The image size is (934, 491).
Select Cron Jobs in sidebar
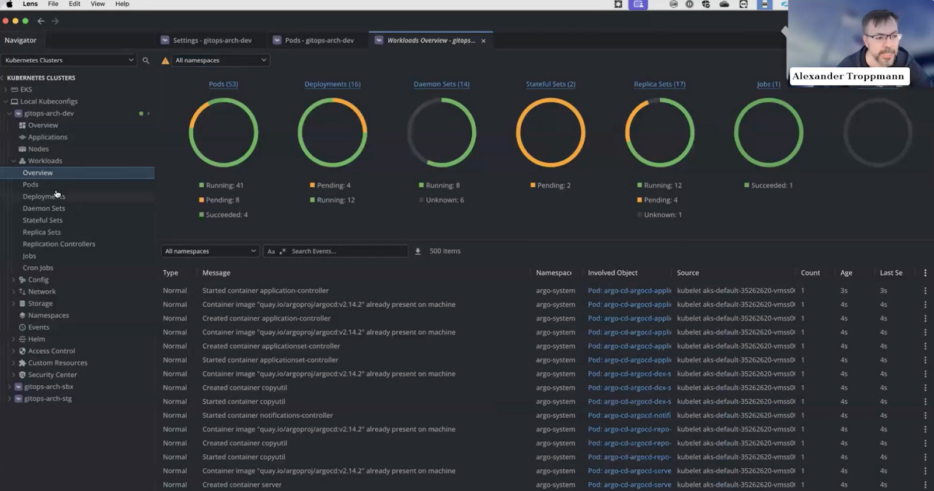tap(38, 268)
